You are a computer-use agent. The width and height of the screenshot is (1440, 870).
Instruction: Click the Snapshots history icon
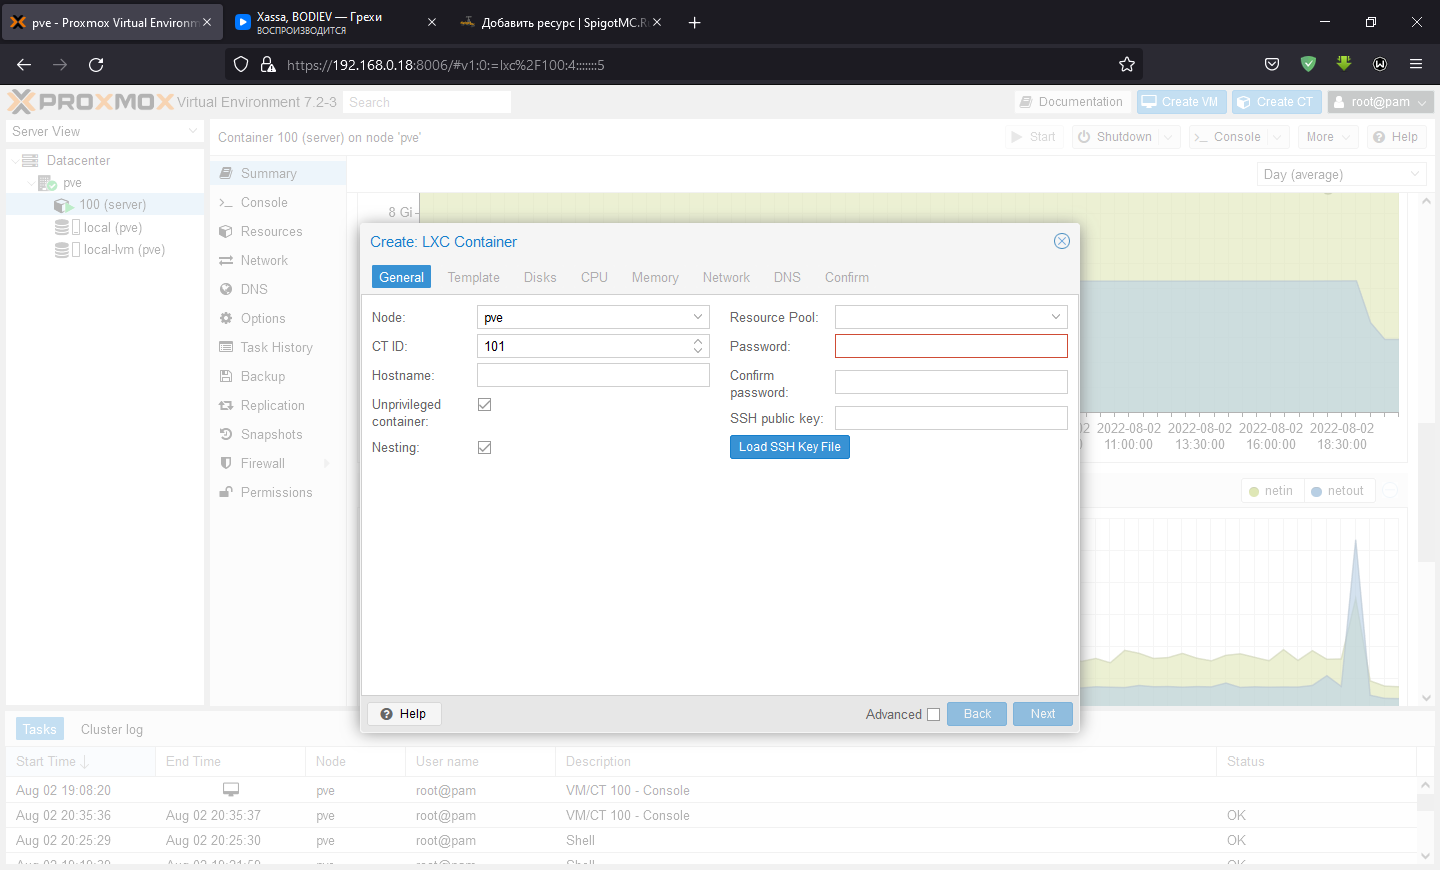point(226,434)
